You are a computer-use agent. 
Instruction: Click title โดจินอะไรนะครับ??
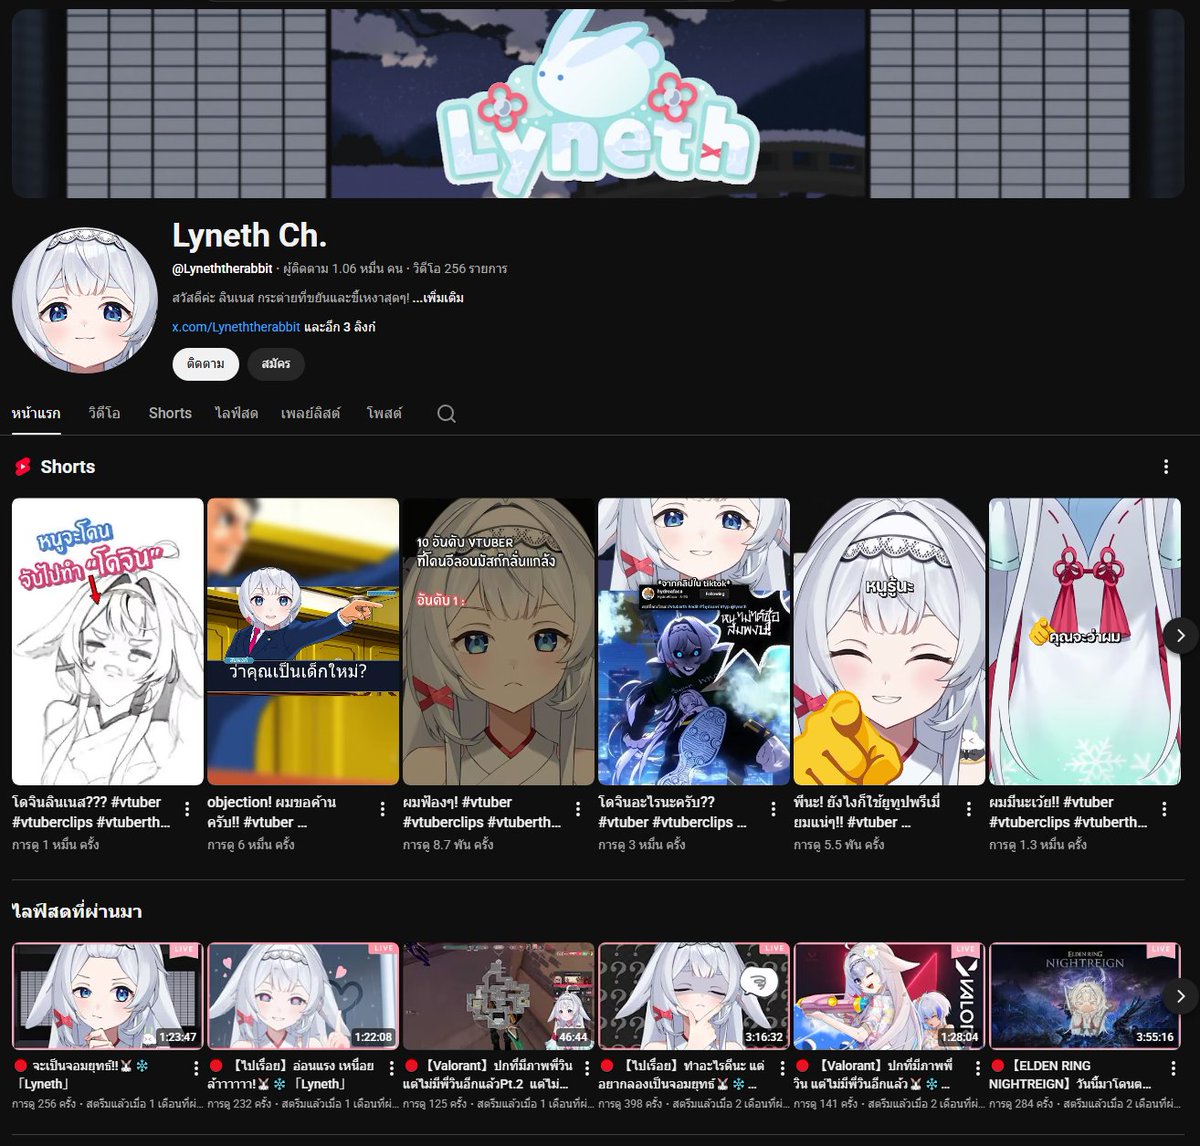coord(673,812)
